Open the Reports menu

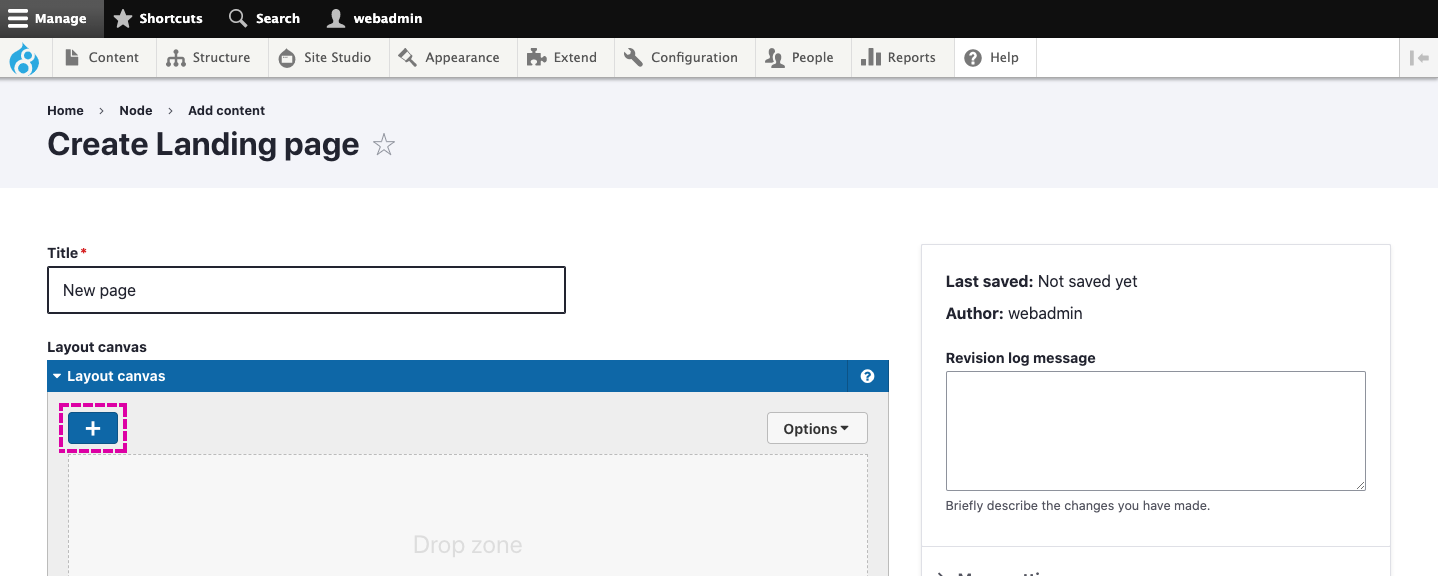(x=899, y=58)
